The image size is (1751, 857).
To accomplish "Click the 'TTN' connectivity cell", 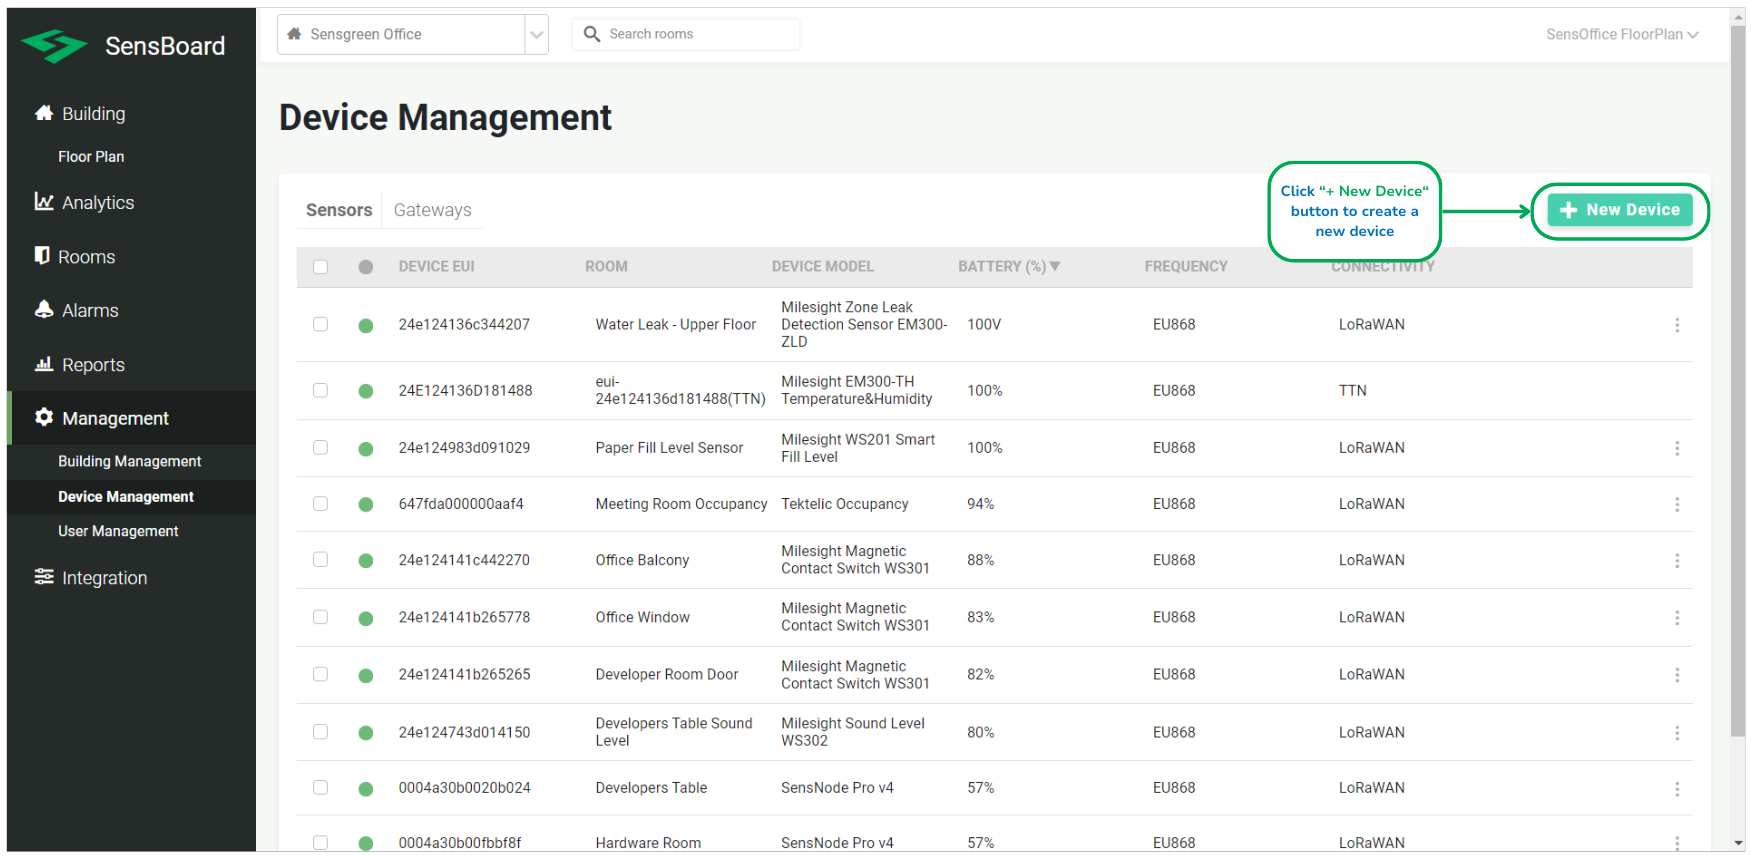I will point(1352,390).
